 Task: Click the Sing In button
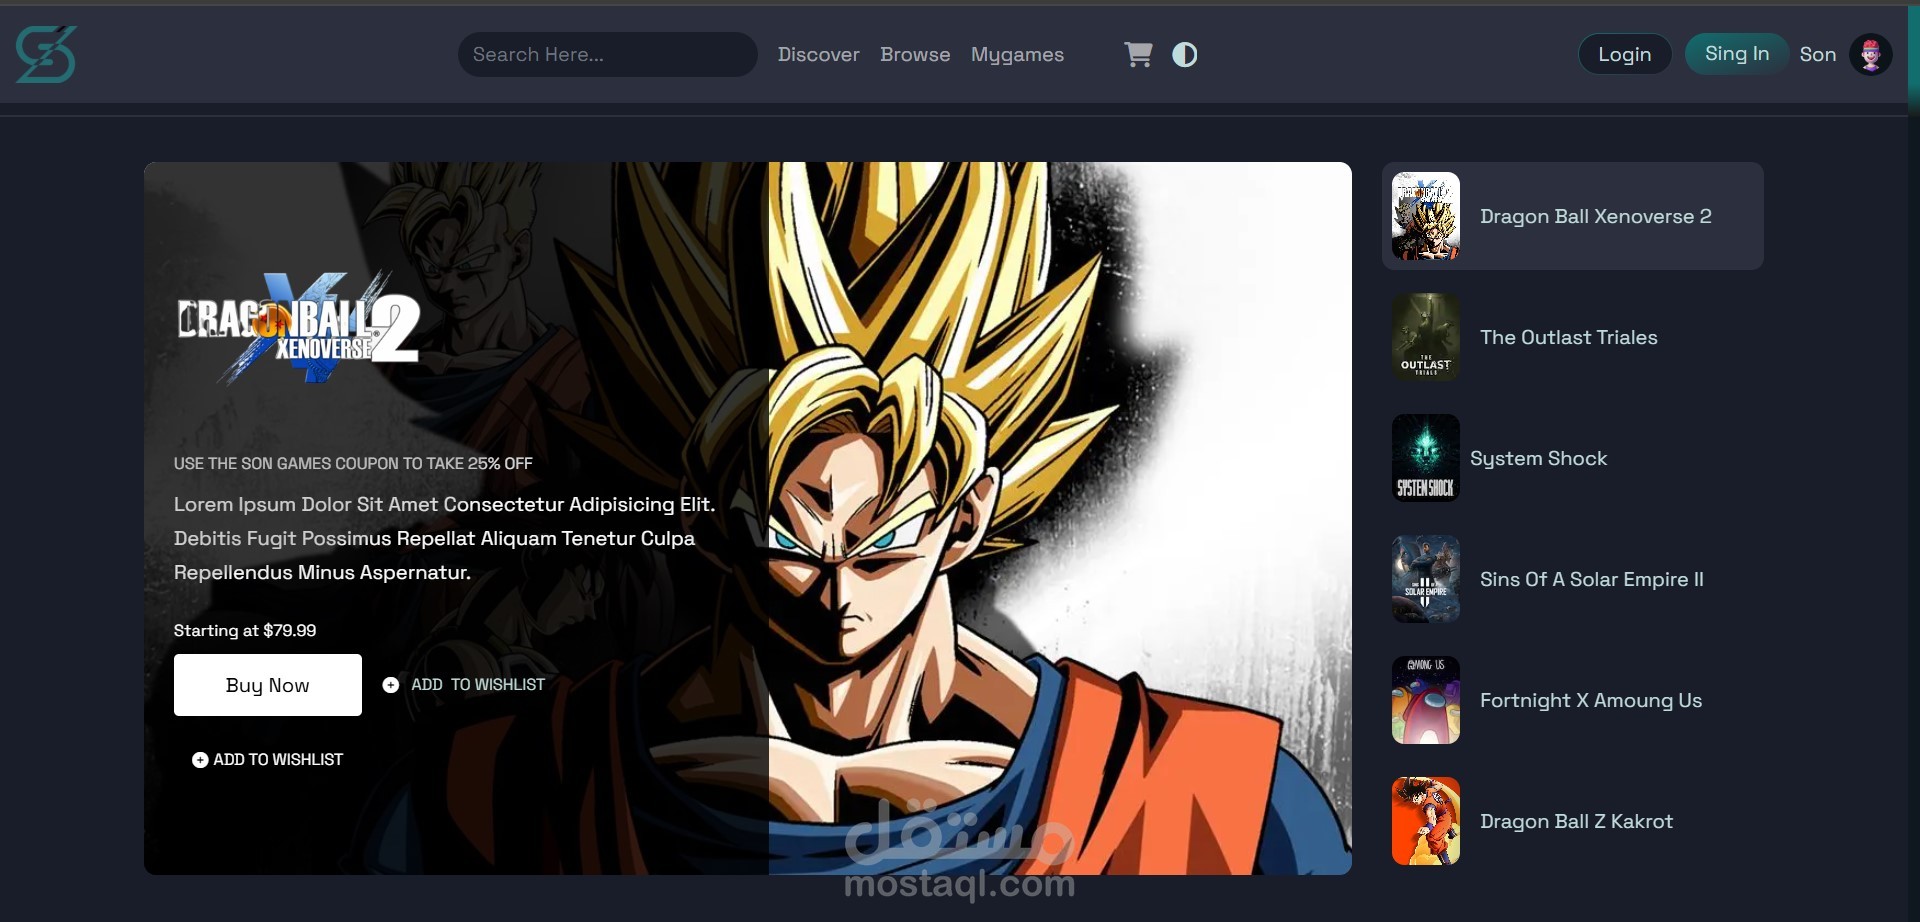(x=1737, y=54)
